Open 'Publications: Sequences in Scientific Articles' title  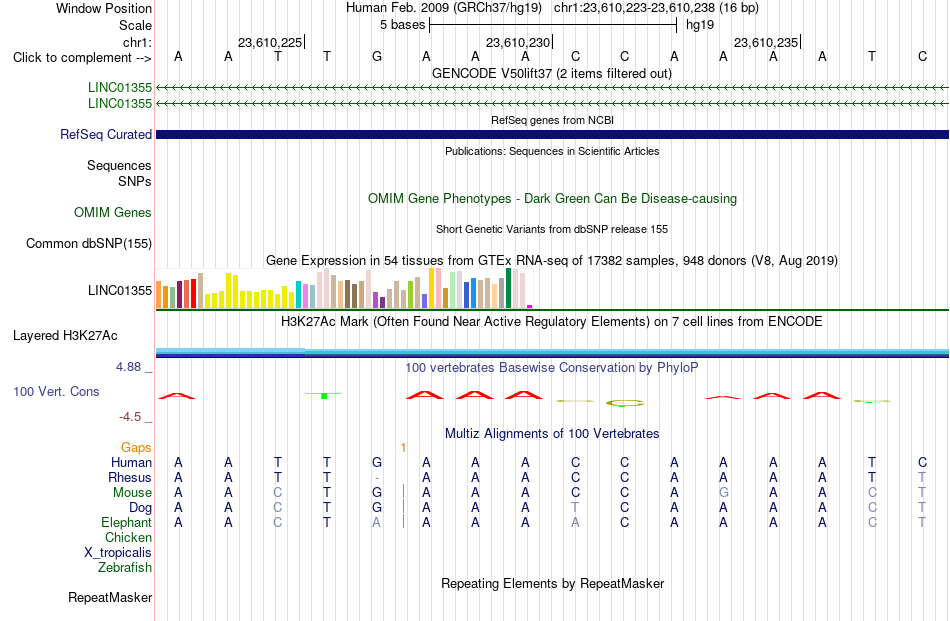(552, 151)
